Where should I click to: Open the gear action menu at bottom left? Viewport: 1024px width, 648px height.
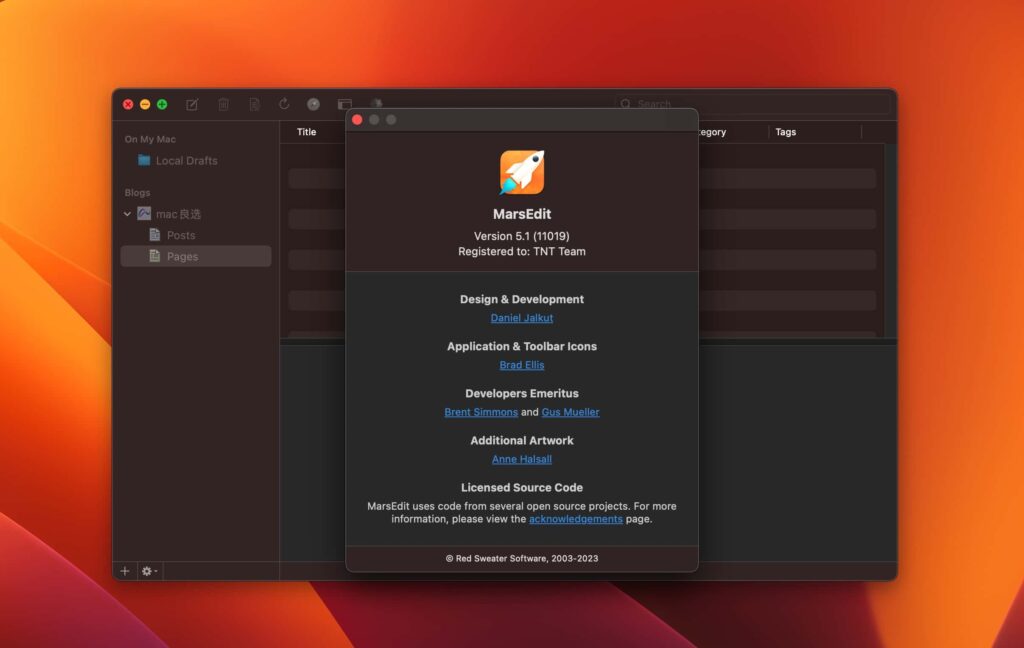point(148,571)
